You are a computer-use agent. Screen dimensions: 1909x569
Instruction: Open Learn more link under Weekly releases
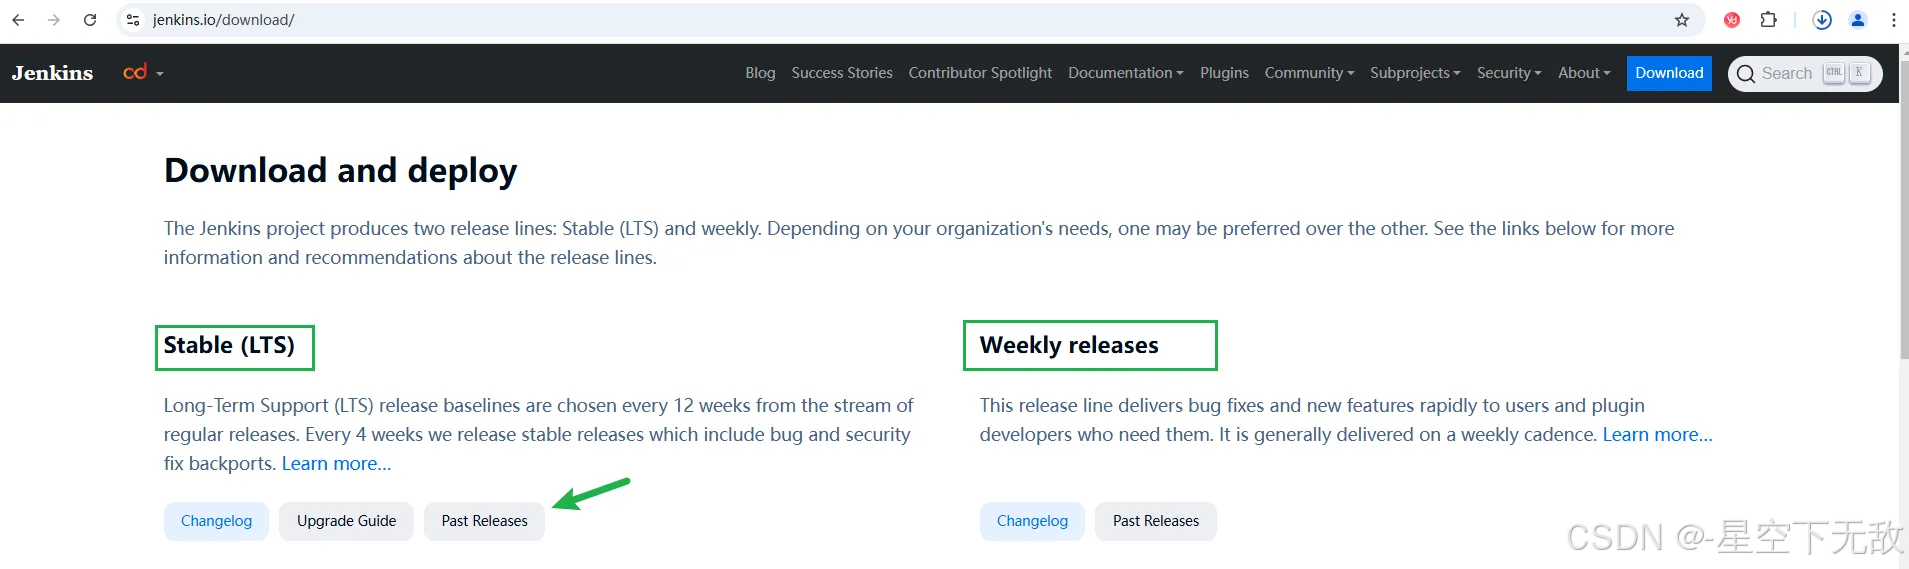point(1657,435)
